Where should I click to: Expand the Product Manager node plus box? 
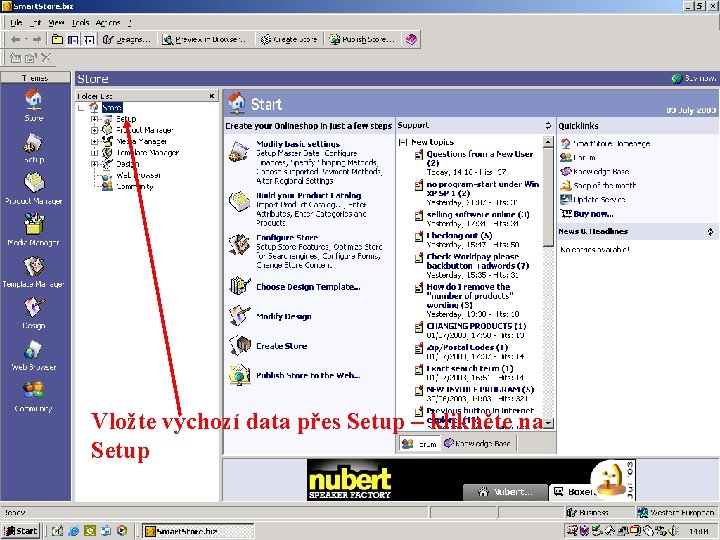(x=94, y=130)
